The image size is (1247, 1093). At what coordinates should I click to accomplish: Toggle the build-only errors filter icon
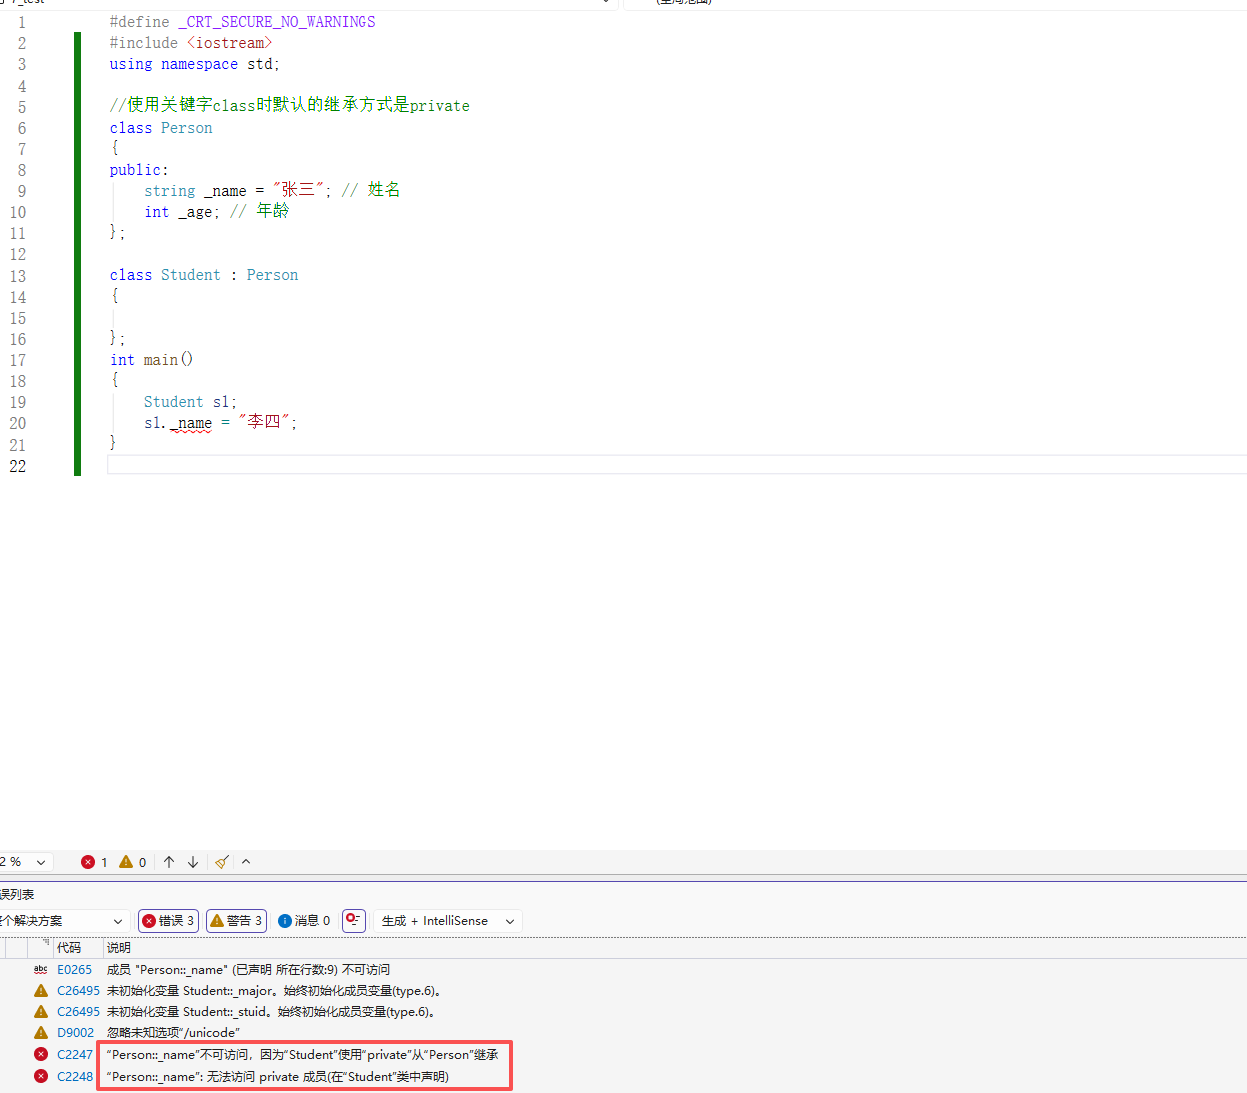(353, 920)
